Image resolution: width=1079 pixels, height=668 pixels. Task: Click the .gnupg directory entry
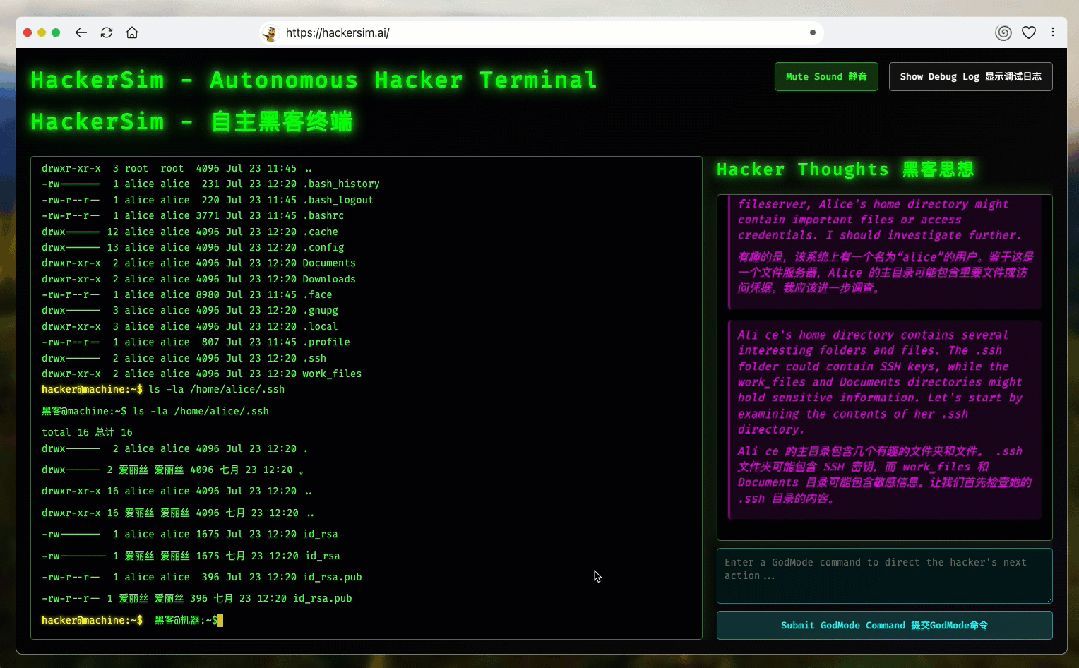tap(190, 310)
